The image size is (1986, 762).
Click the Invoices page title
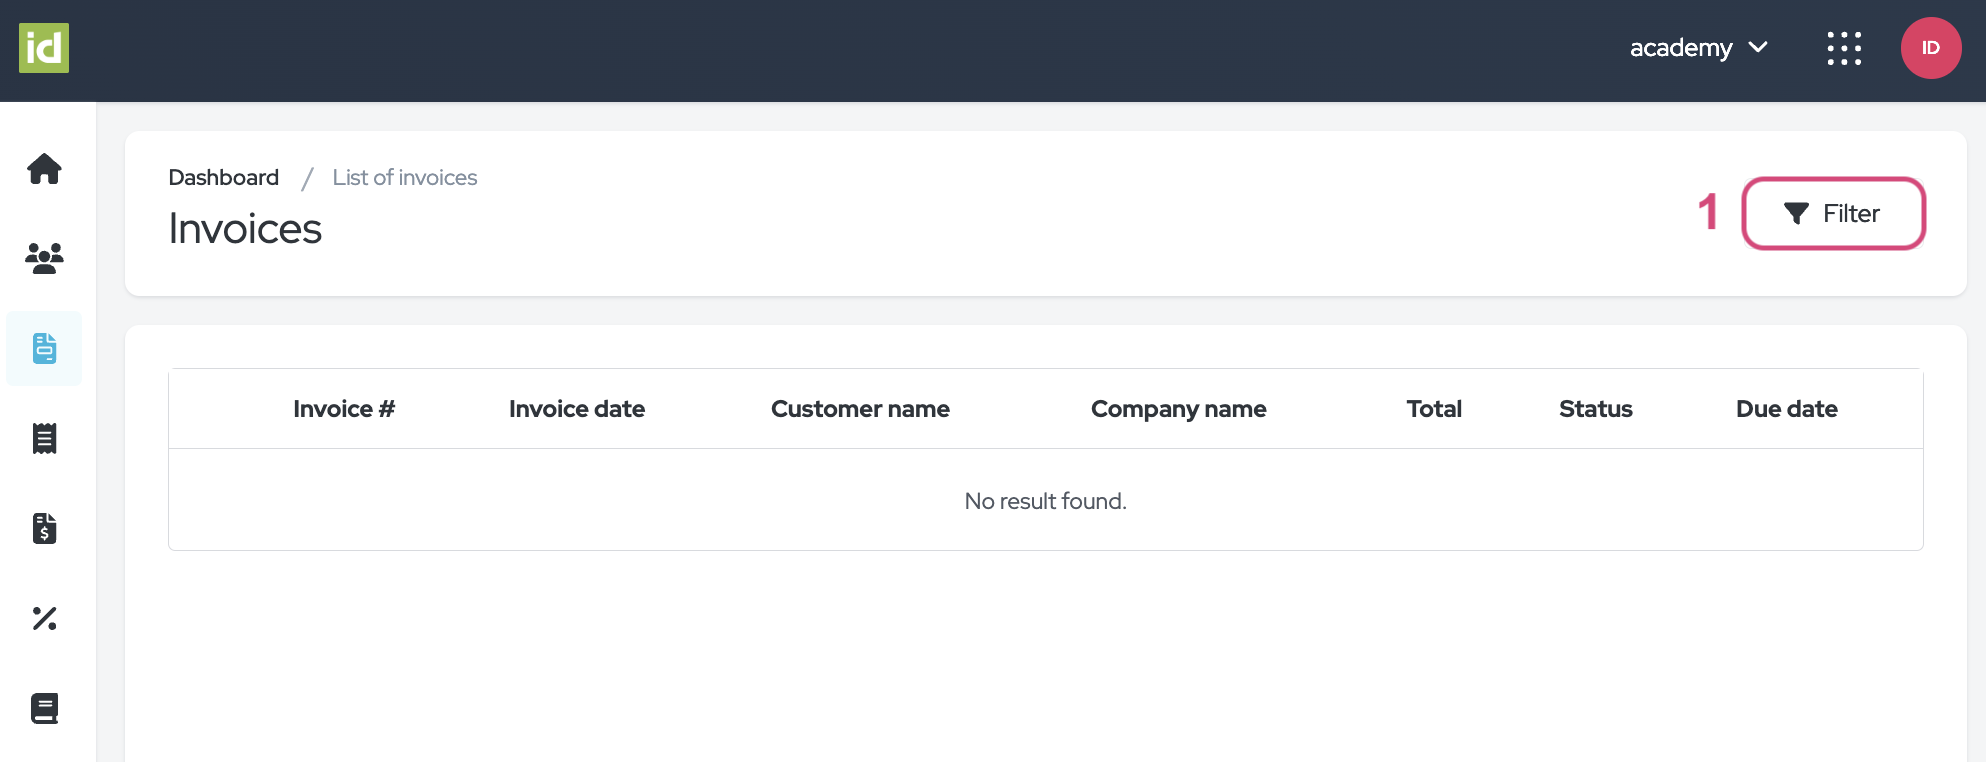[245, 229]
